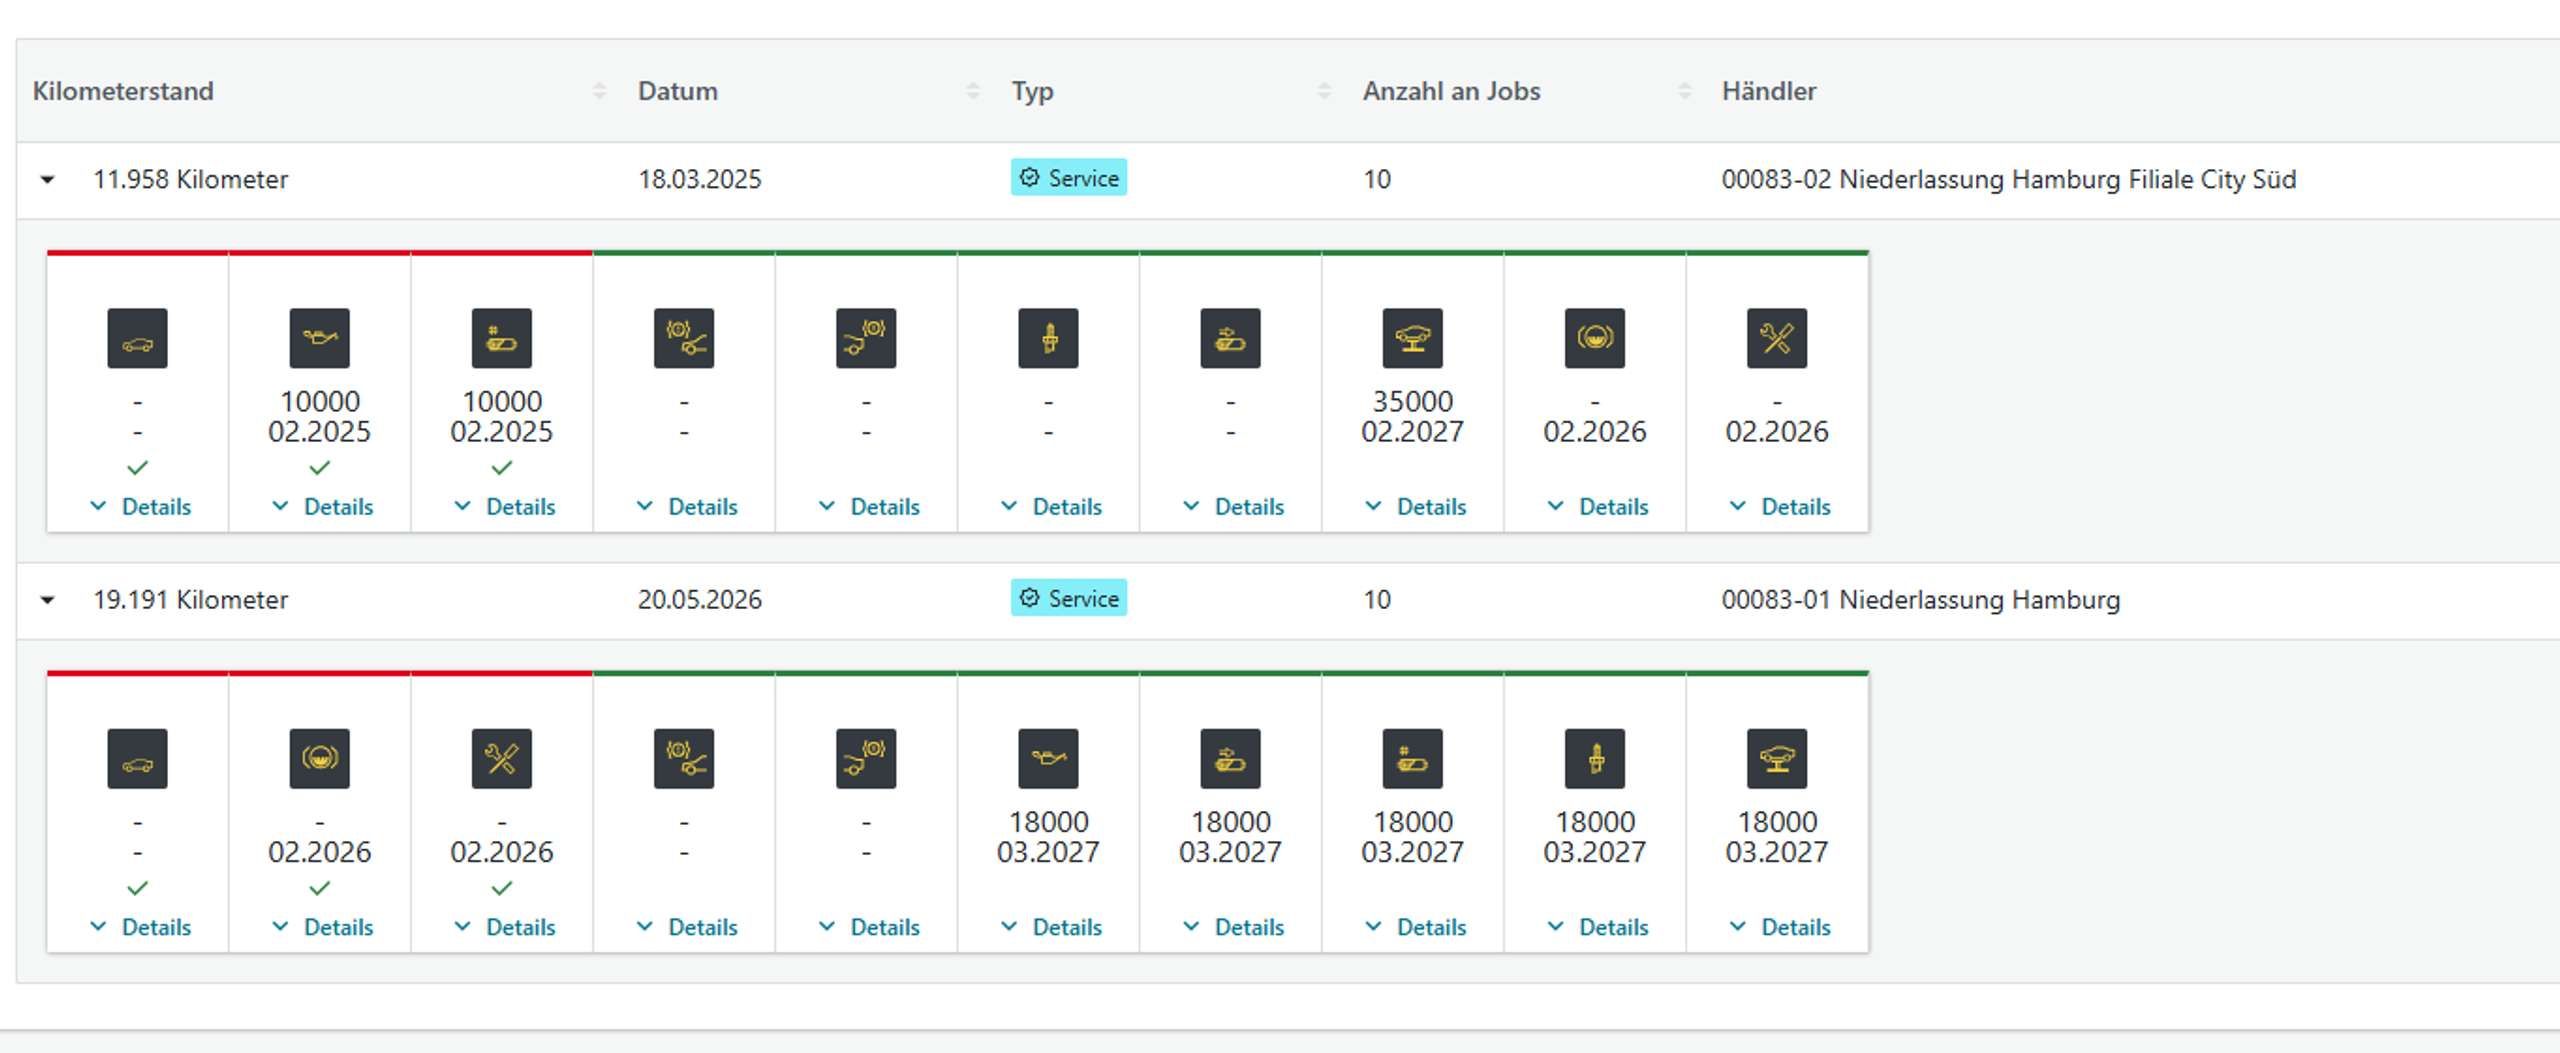
Task: Click front brake icon in 11.958 Kilometer row
Action: pos(684,339)
